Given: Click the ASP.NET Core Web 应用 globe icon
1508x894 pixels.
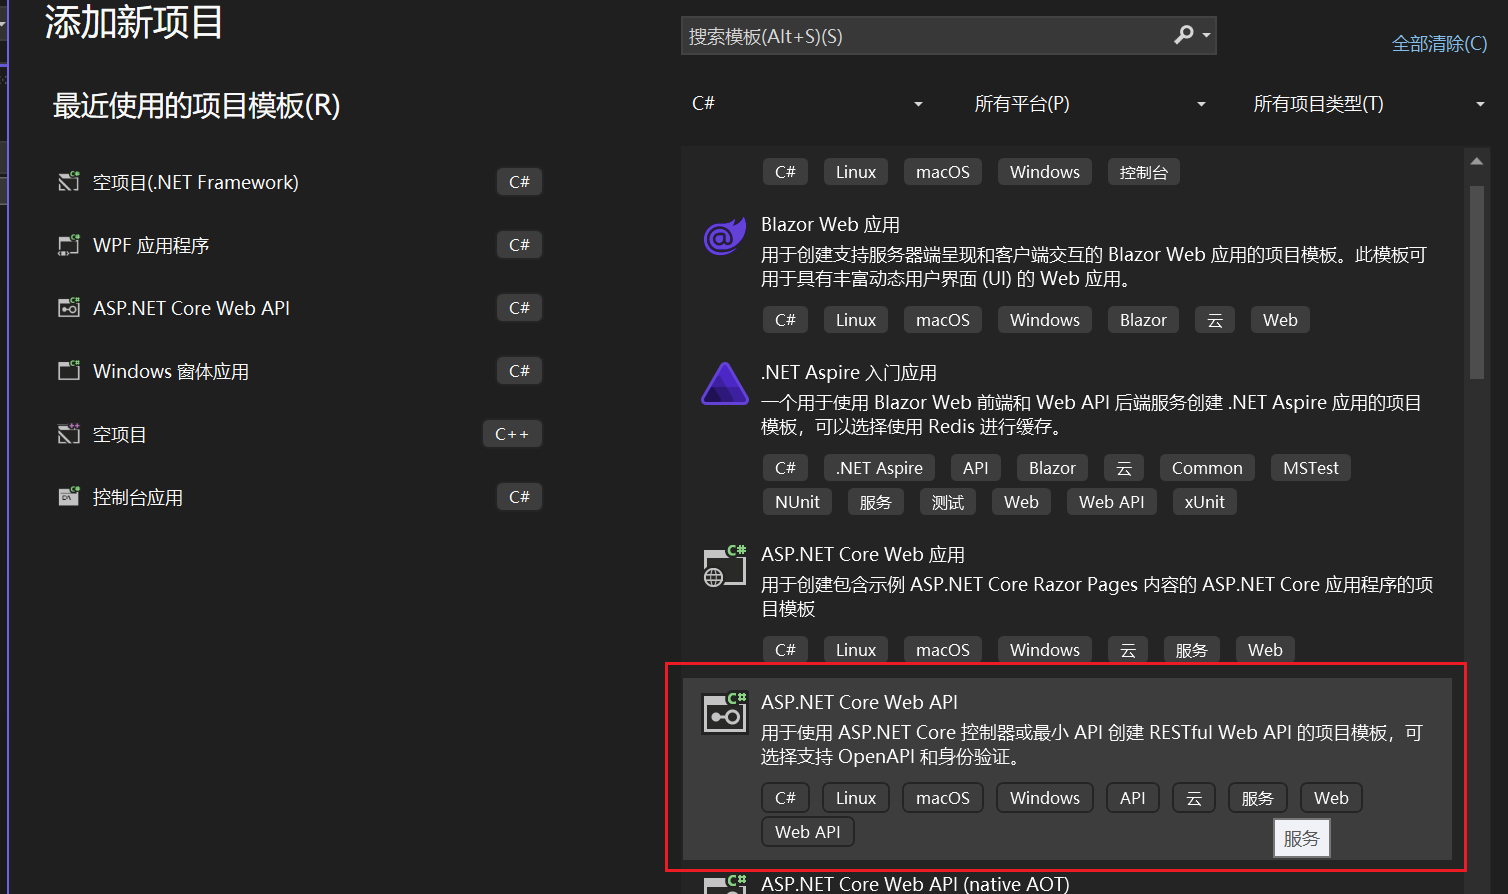Looking at the screenshot, I should 725,566.
